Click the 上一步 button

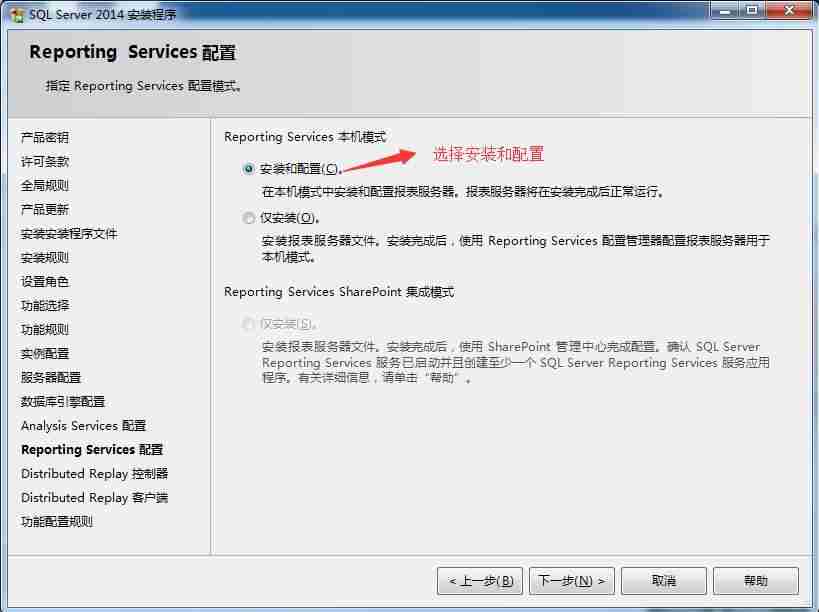pos(478,581)
